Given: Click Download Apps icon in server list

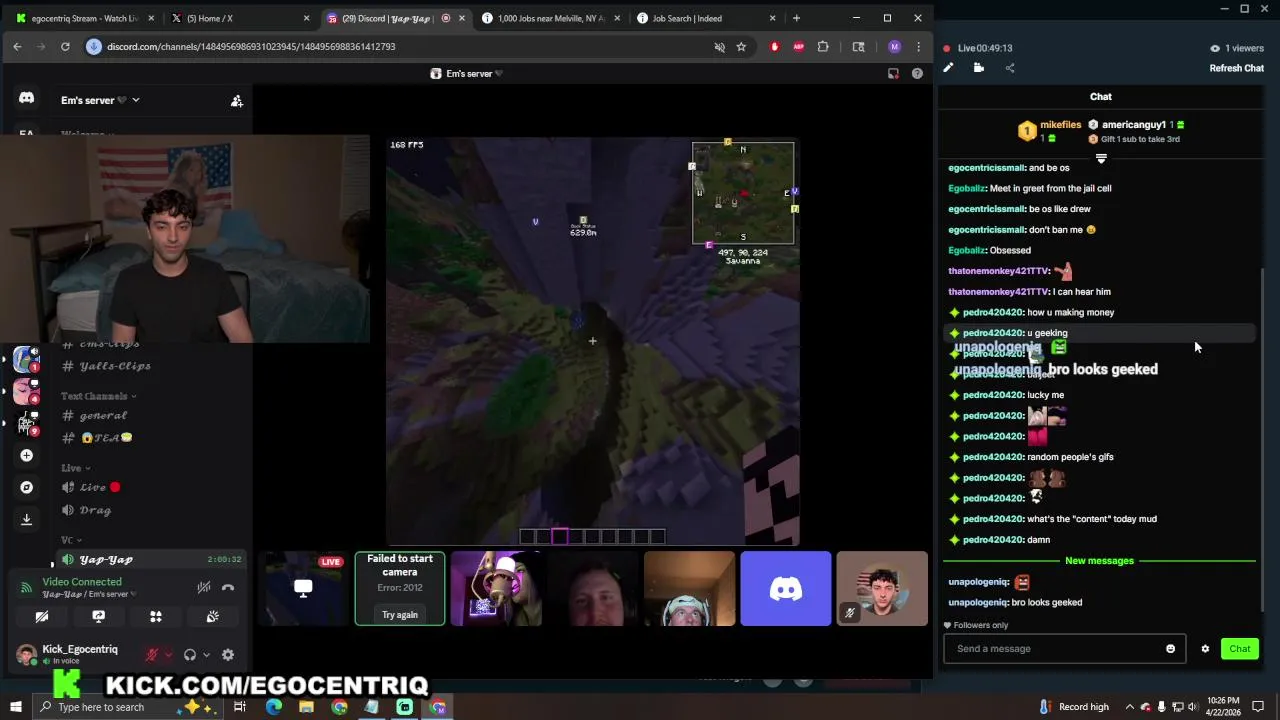Looking at the screenshot, I should coord(26,519).
